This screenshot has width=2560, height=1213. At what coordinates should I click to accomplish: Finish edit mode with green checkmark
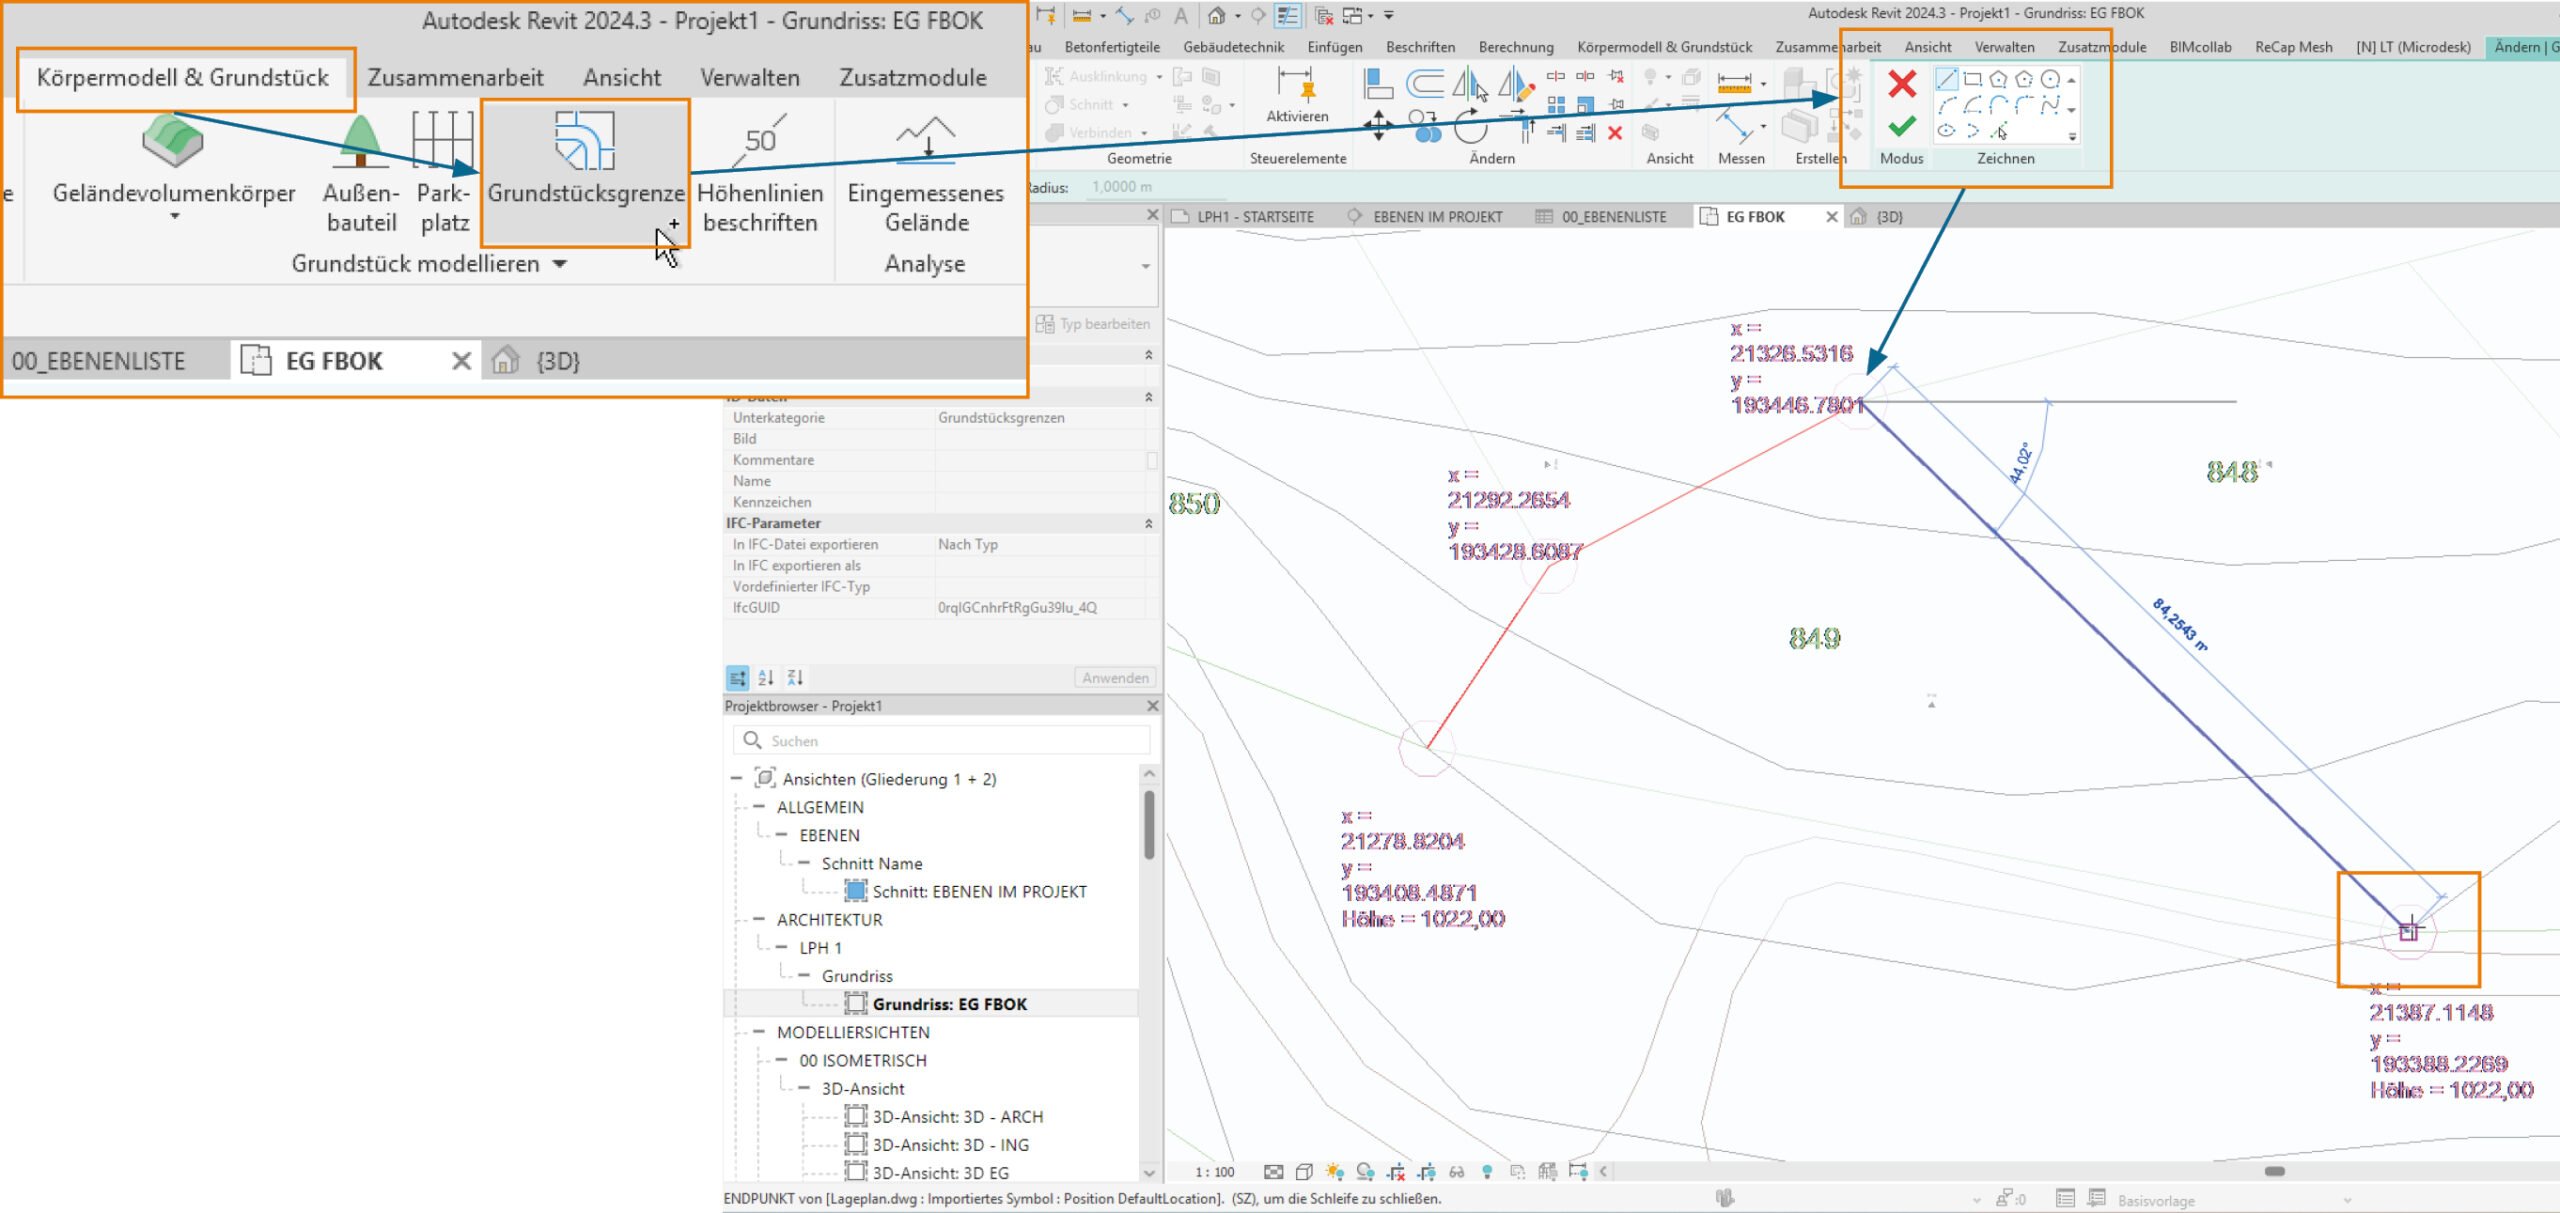pyautogui.click(x=1901, y=127)
